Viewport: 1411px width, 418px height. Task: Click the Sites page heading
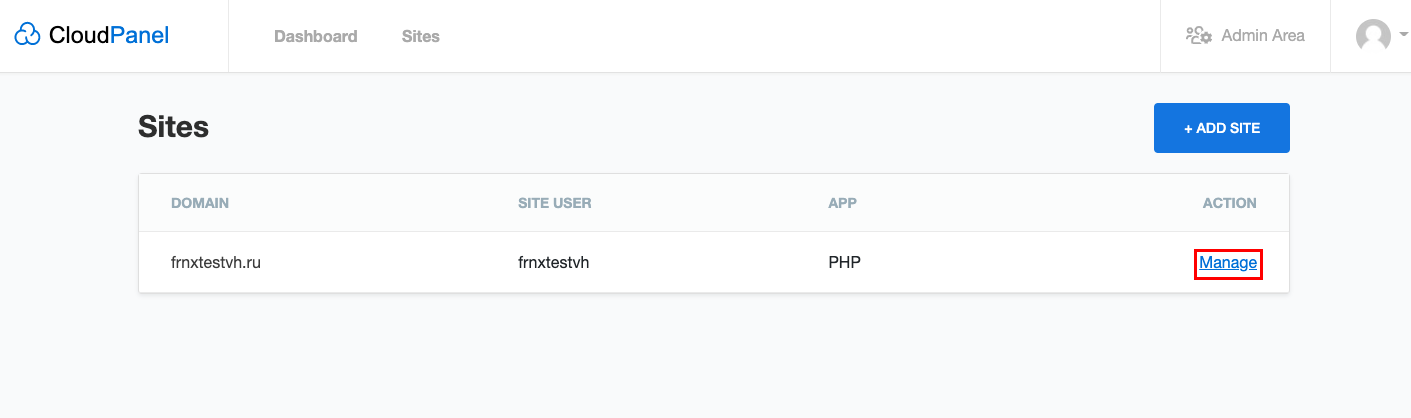click(173, 127)
